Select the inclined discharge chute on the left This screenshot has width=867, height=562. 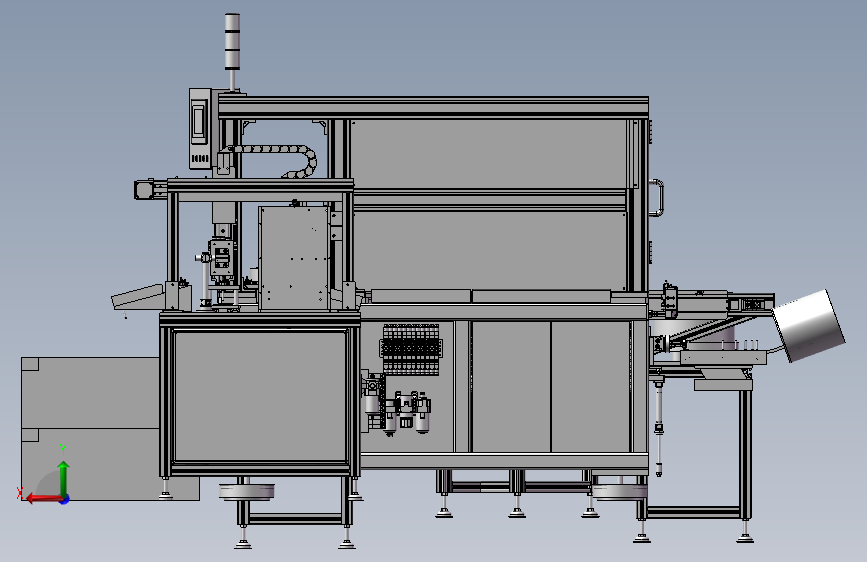pos(138,297)
